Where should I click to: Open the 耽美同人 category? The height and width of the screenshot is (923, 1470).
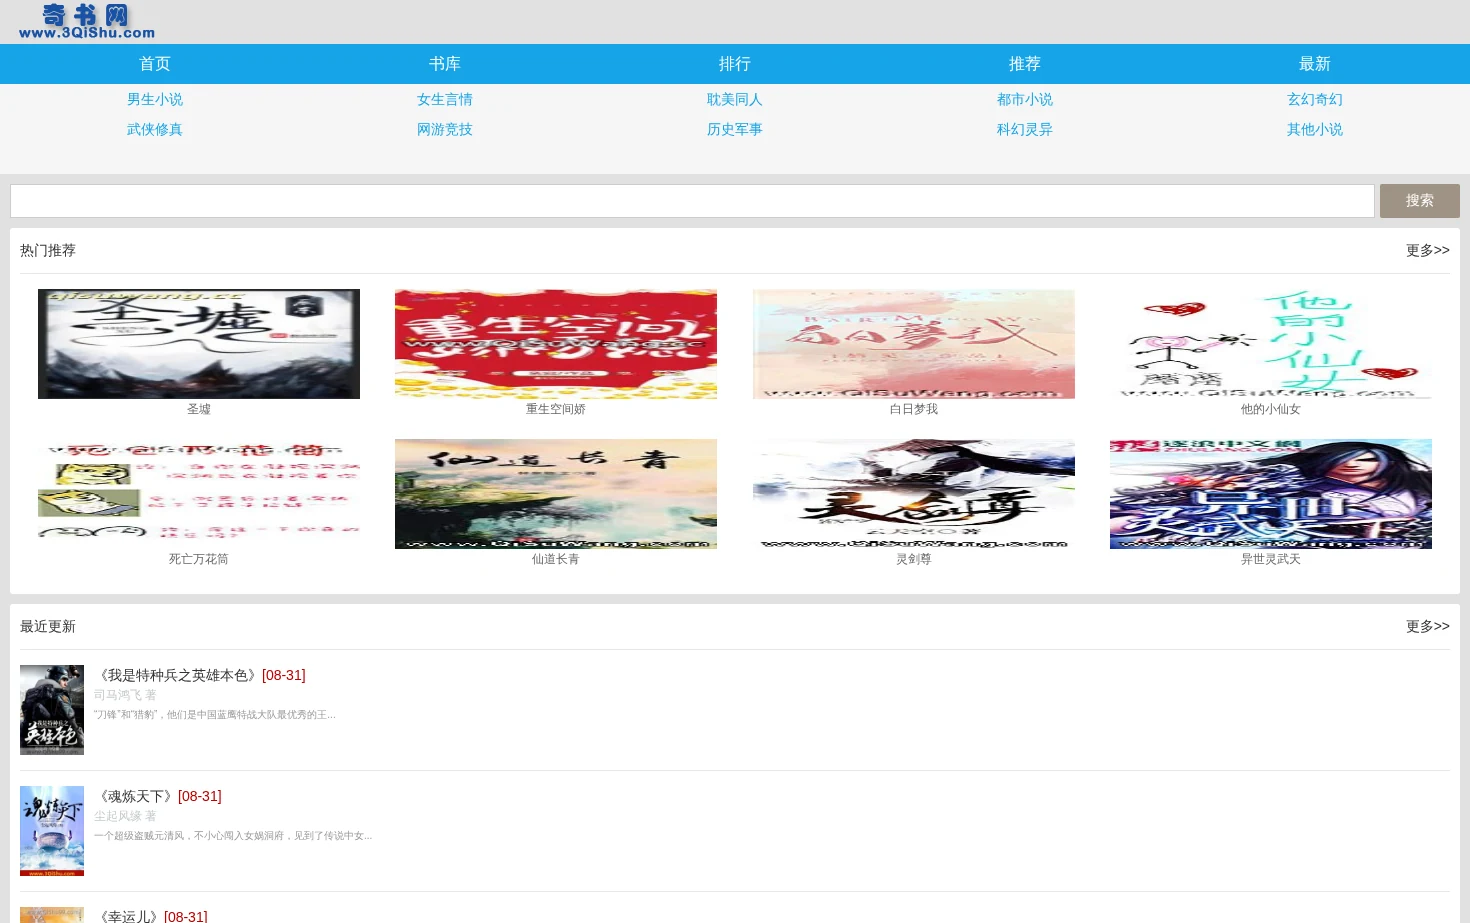pyautogui.click(x=735, y=99)
